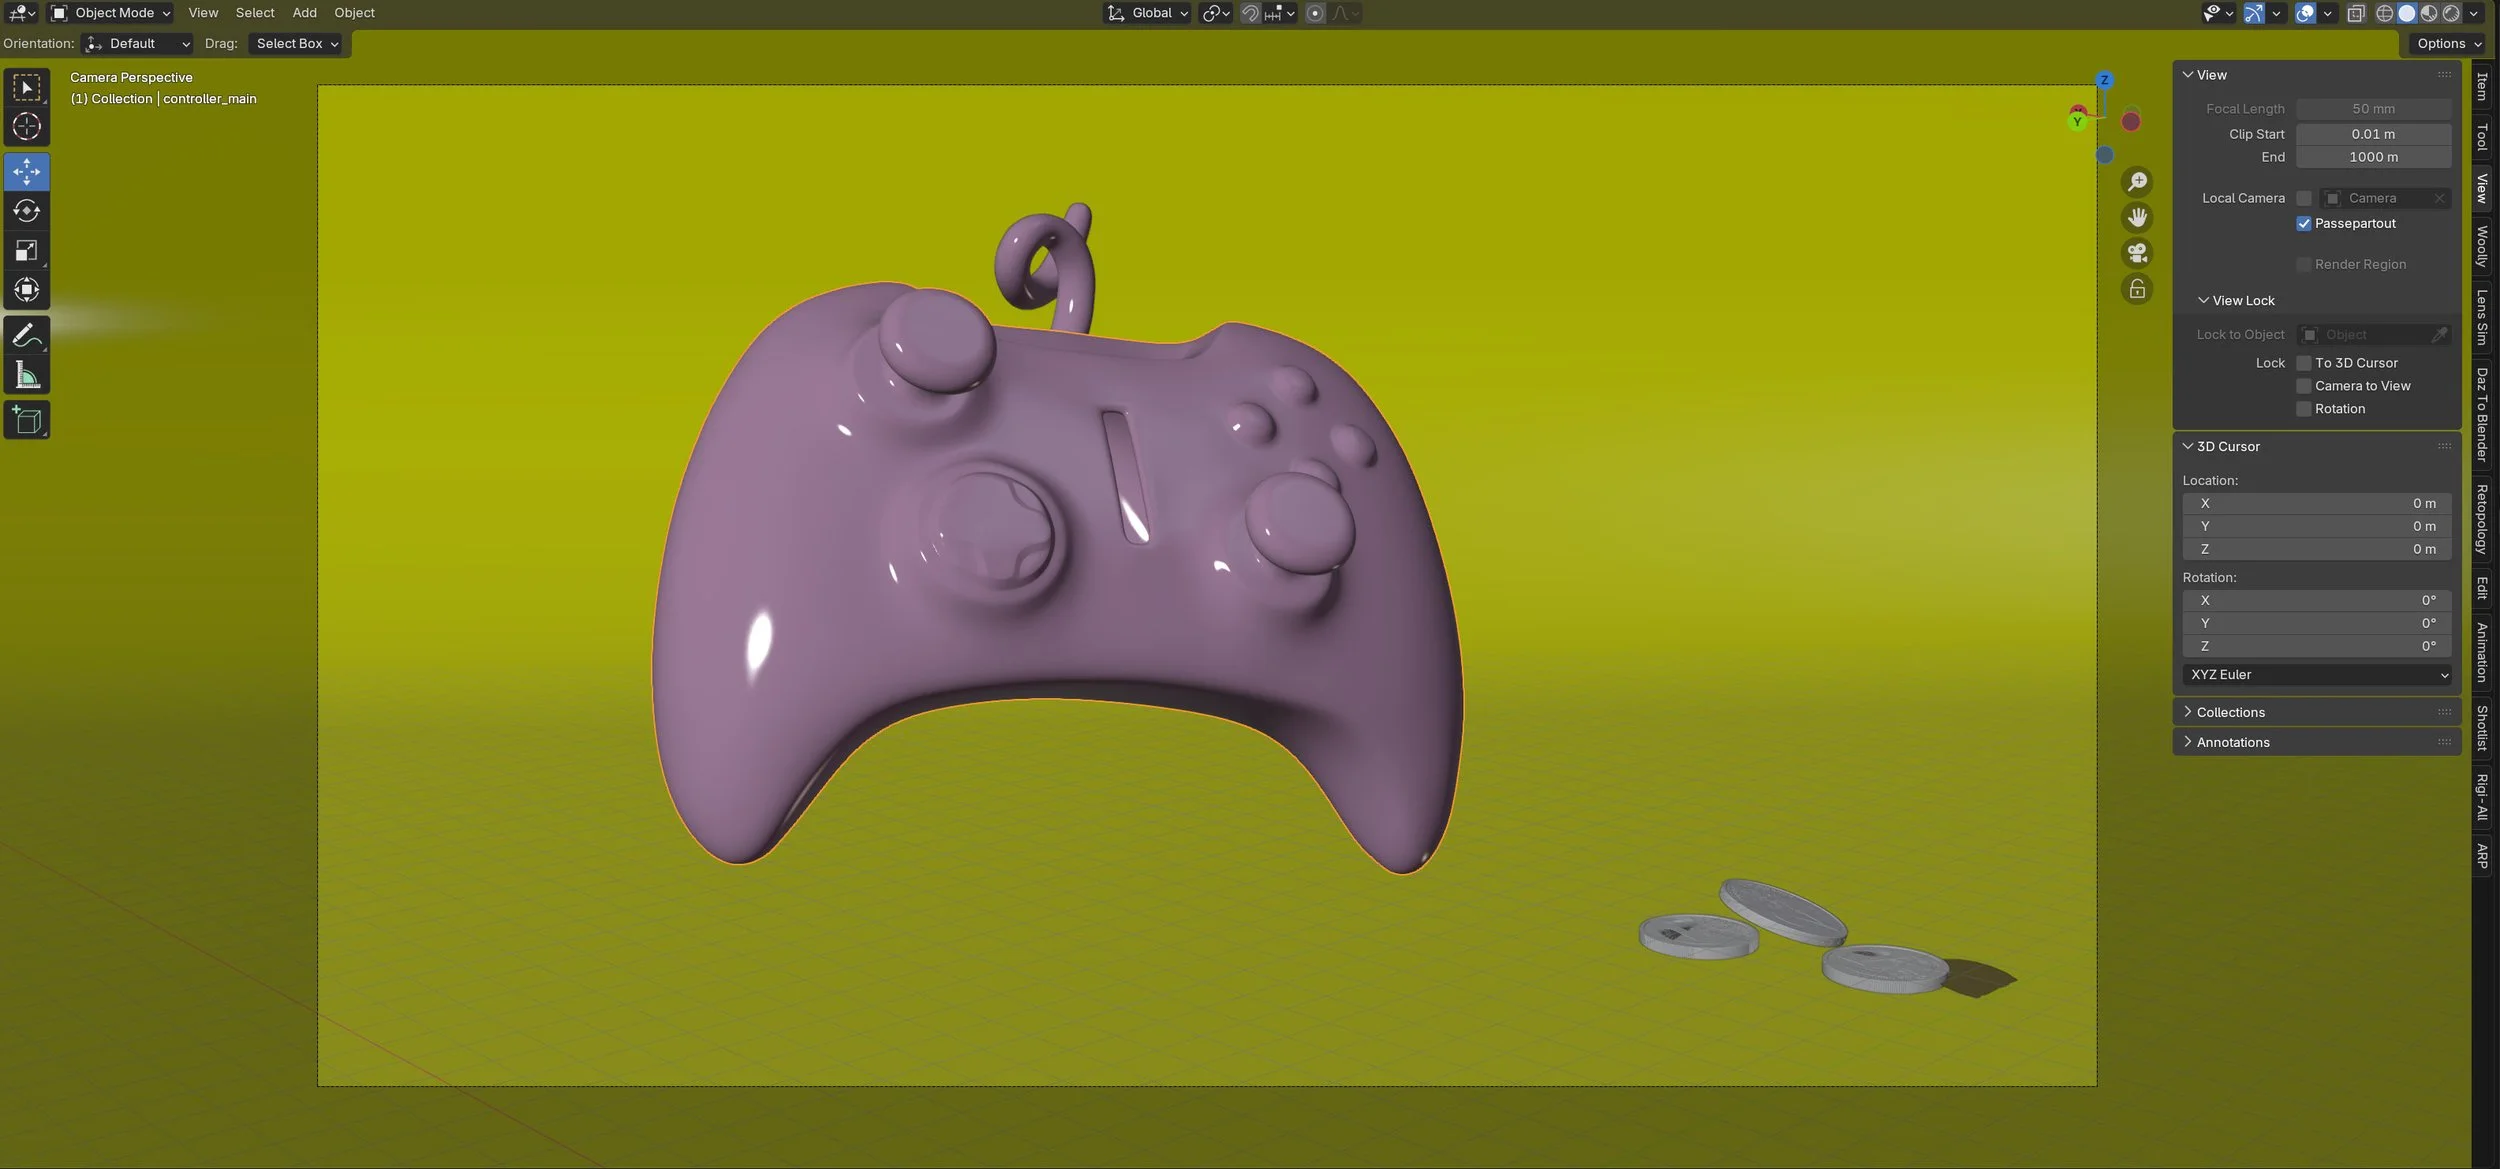Switch to the Animation sidebar tab
The image size is (2500, 1169).
click(x=2482, y=652)
